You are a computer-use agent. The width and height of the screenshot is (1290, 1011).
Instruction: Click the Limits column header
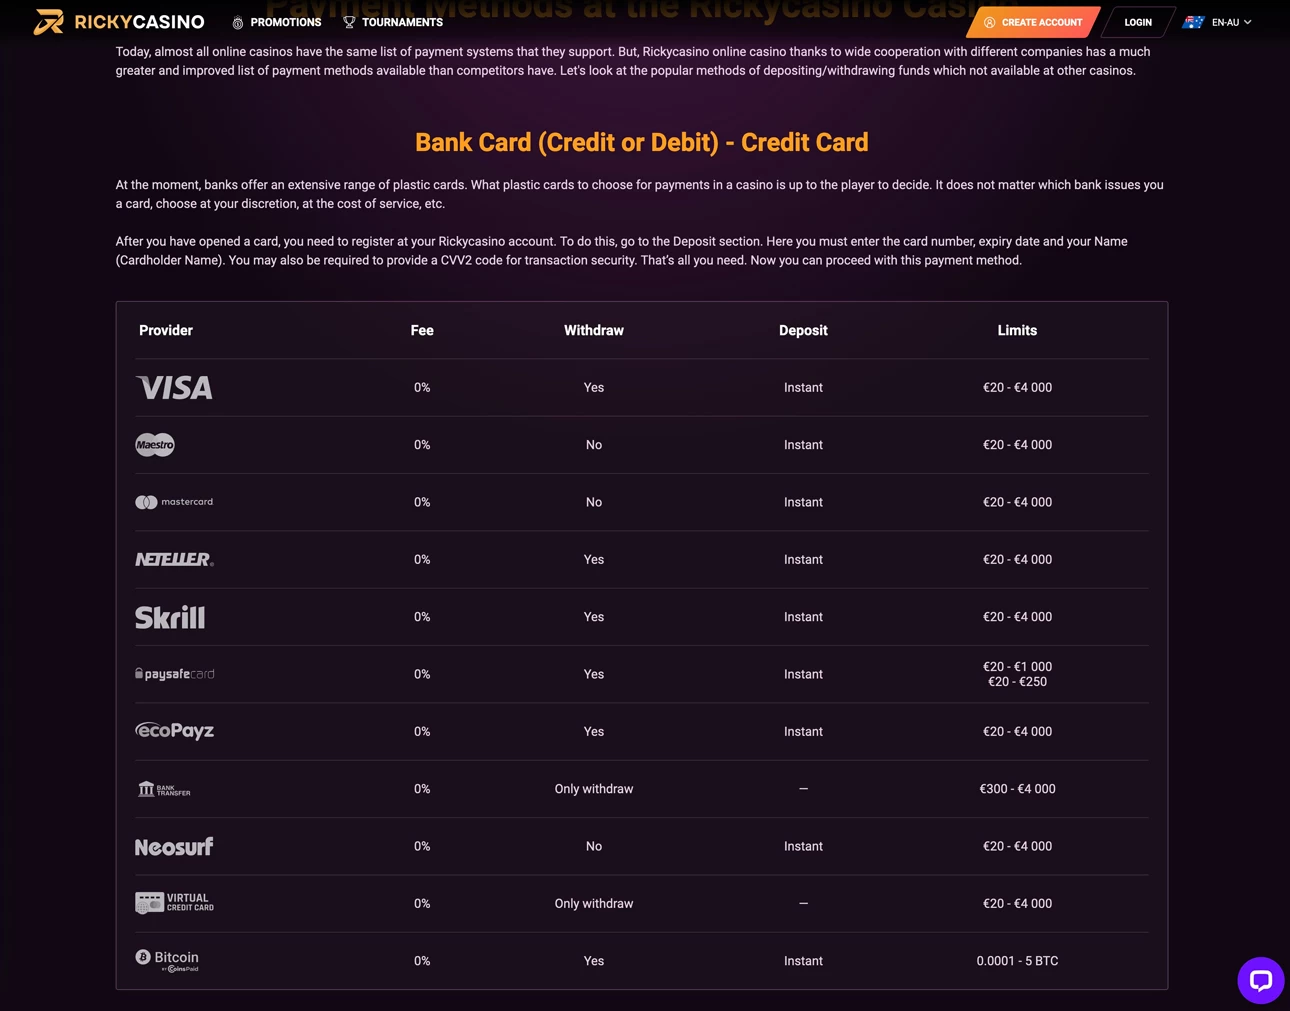pyautogui.click(x=1017, y=330)
